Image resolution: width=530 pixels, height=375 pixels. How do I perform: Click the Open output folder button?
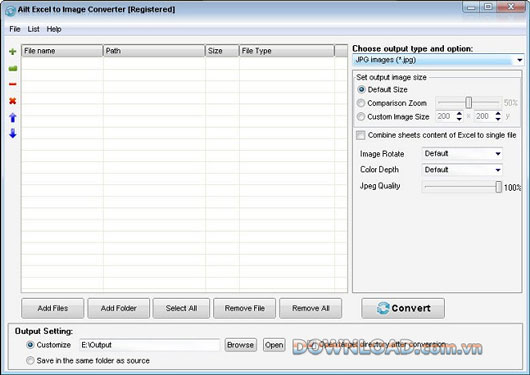274,345
